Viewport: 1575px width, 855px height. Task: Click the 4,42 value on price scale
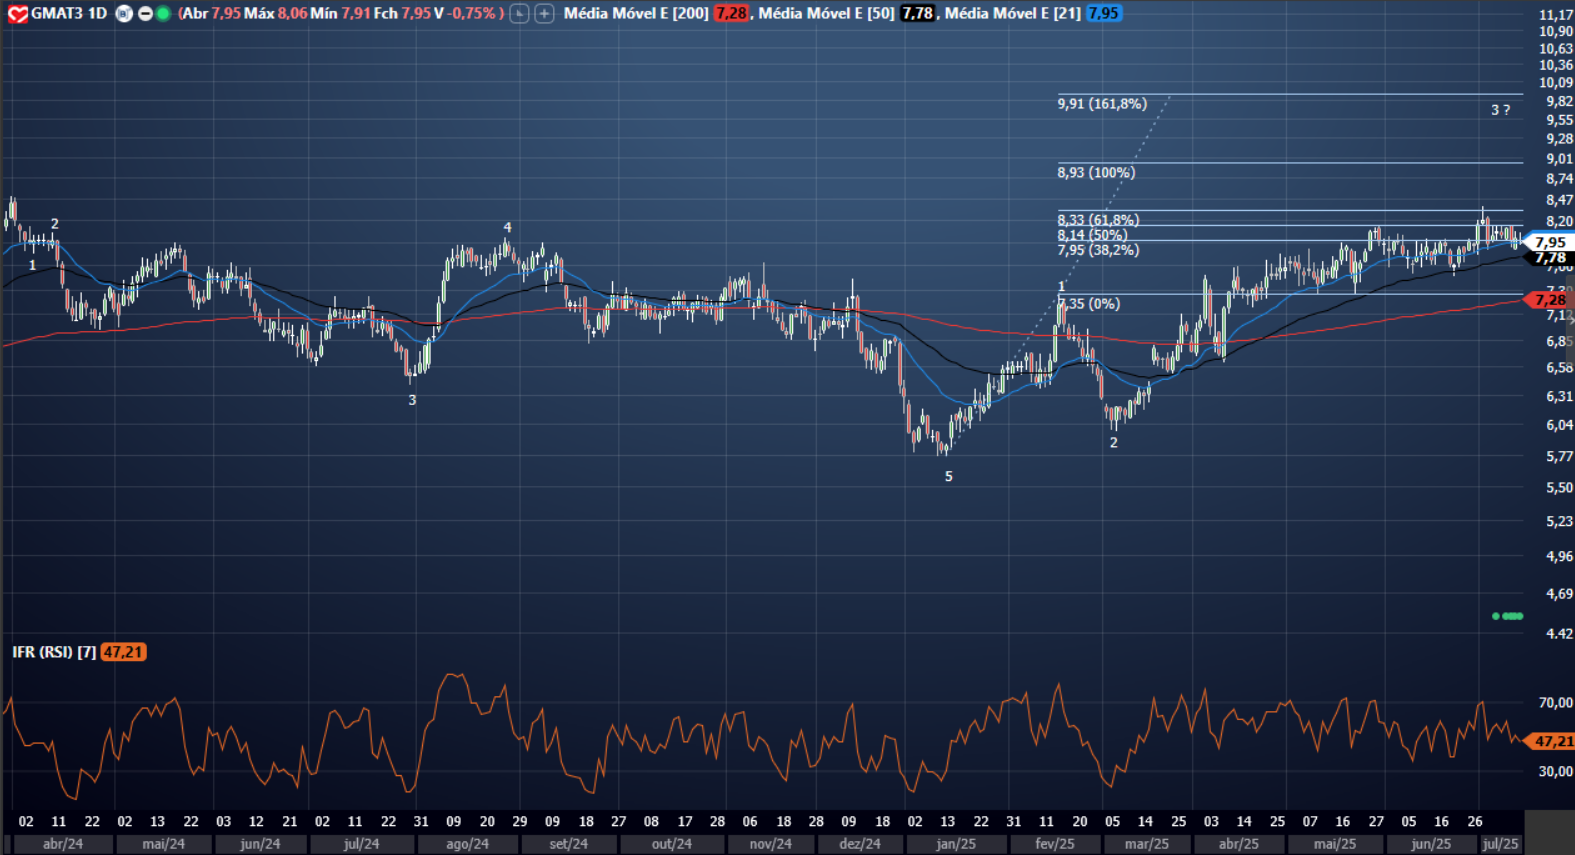point(1559,634)
